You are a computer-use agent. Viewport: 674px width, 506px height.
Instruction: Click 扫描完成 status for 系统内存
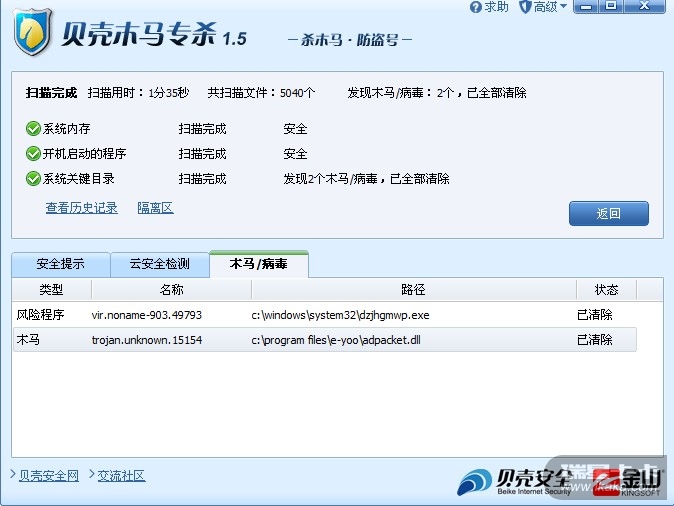point(202,129)
